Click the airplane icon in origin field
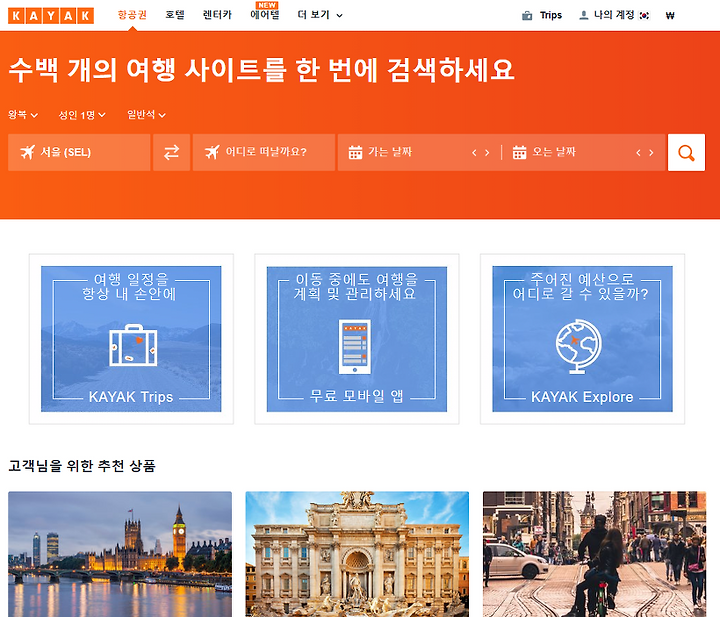The height and width of the screenshot is (617, 720). click(x=28, y=152)
